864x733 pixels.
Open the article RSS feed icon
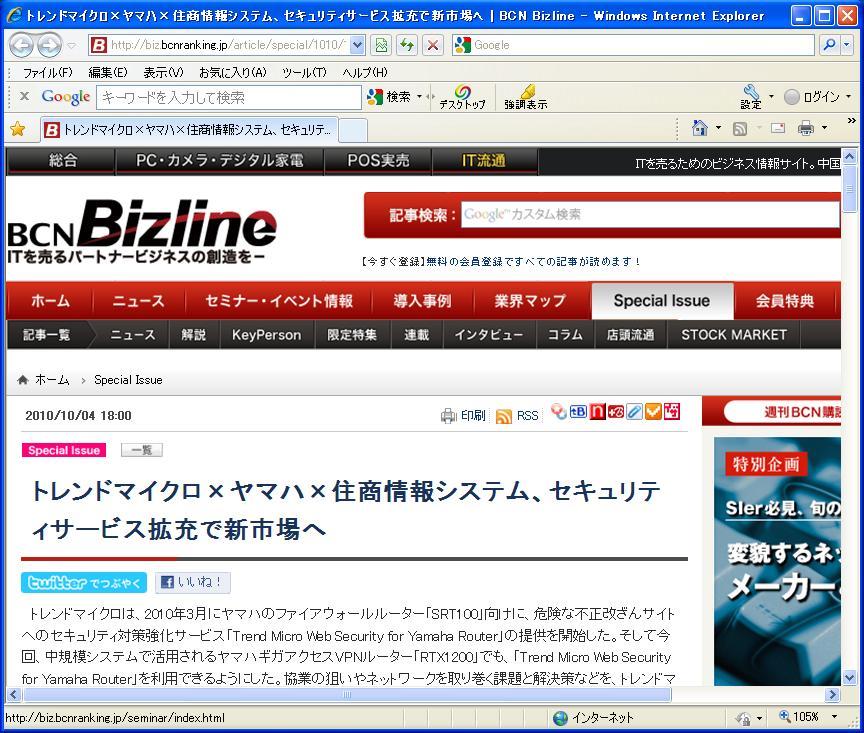click(x=504, y=416)
